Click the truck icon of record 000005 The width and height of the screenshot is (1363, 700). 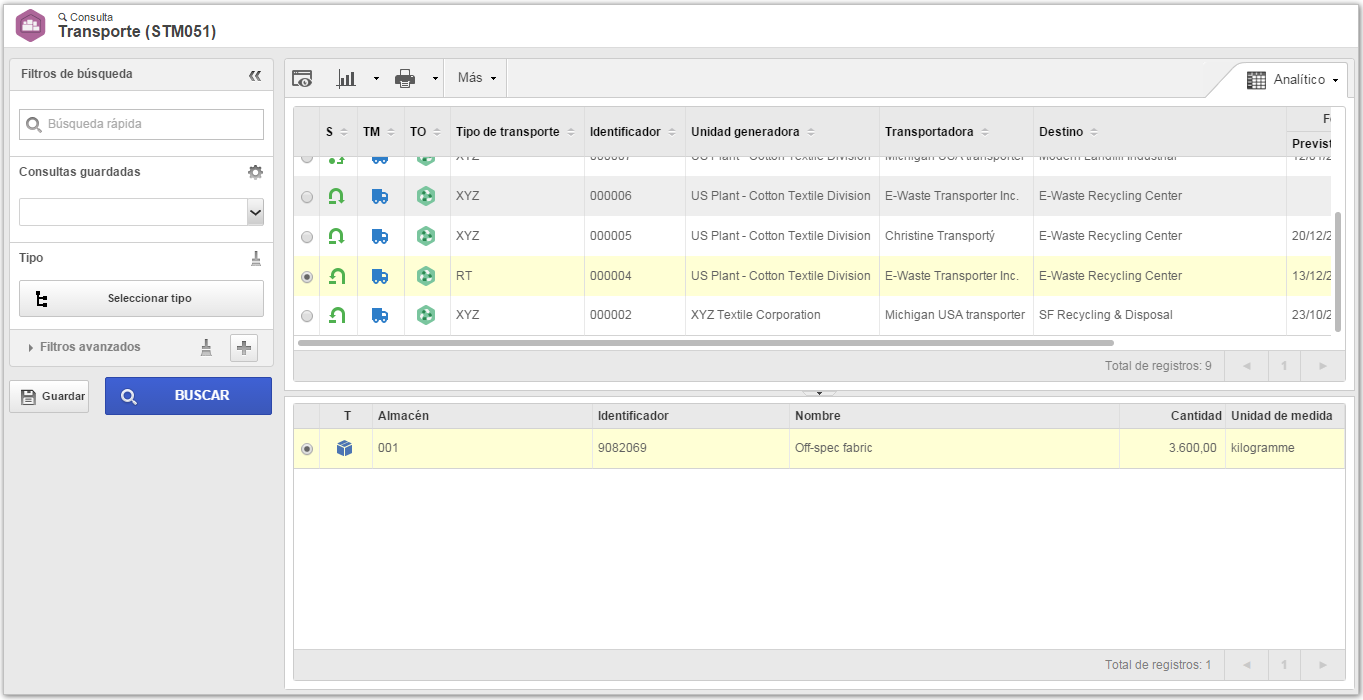tap(380, 236)
